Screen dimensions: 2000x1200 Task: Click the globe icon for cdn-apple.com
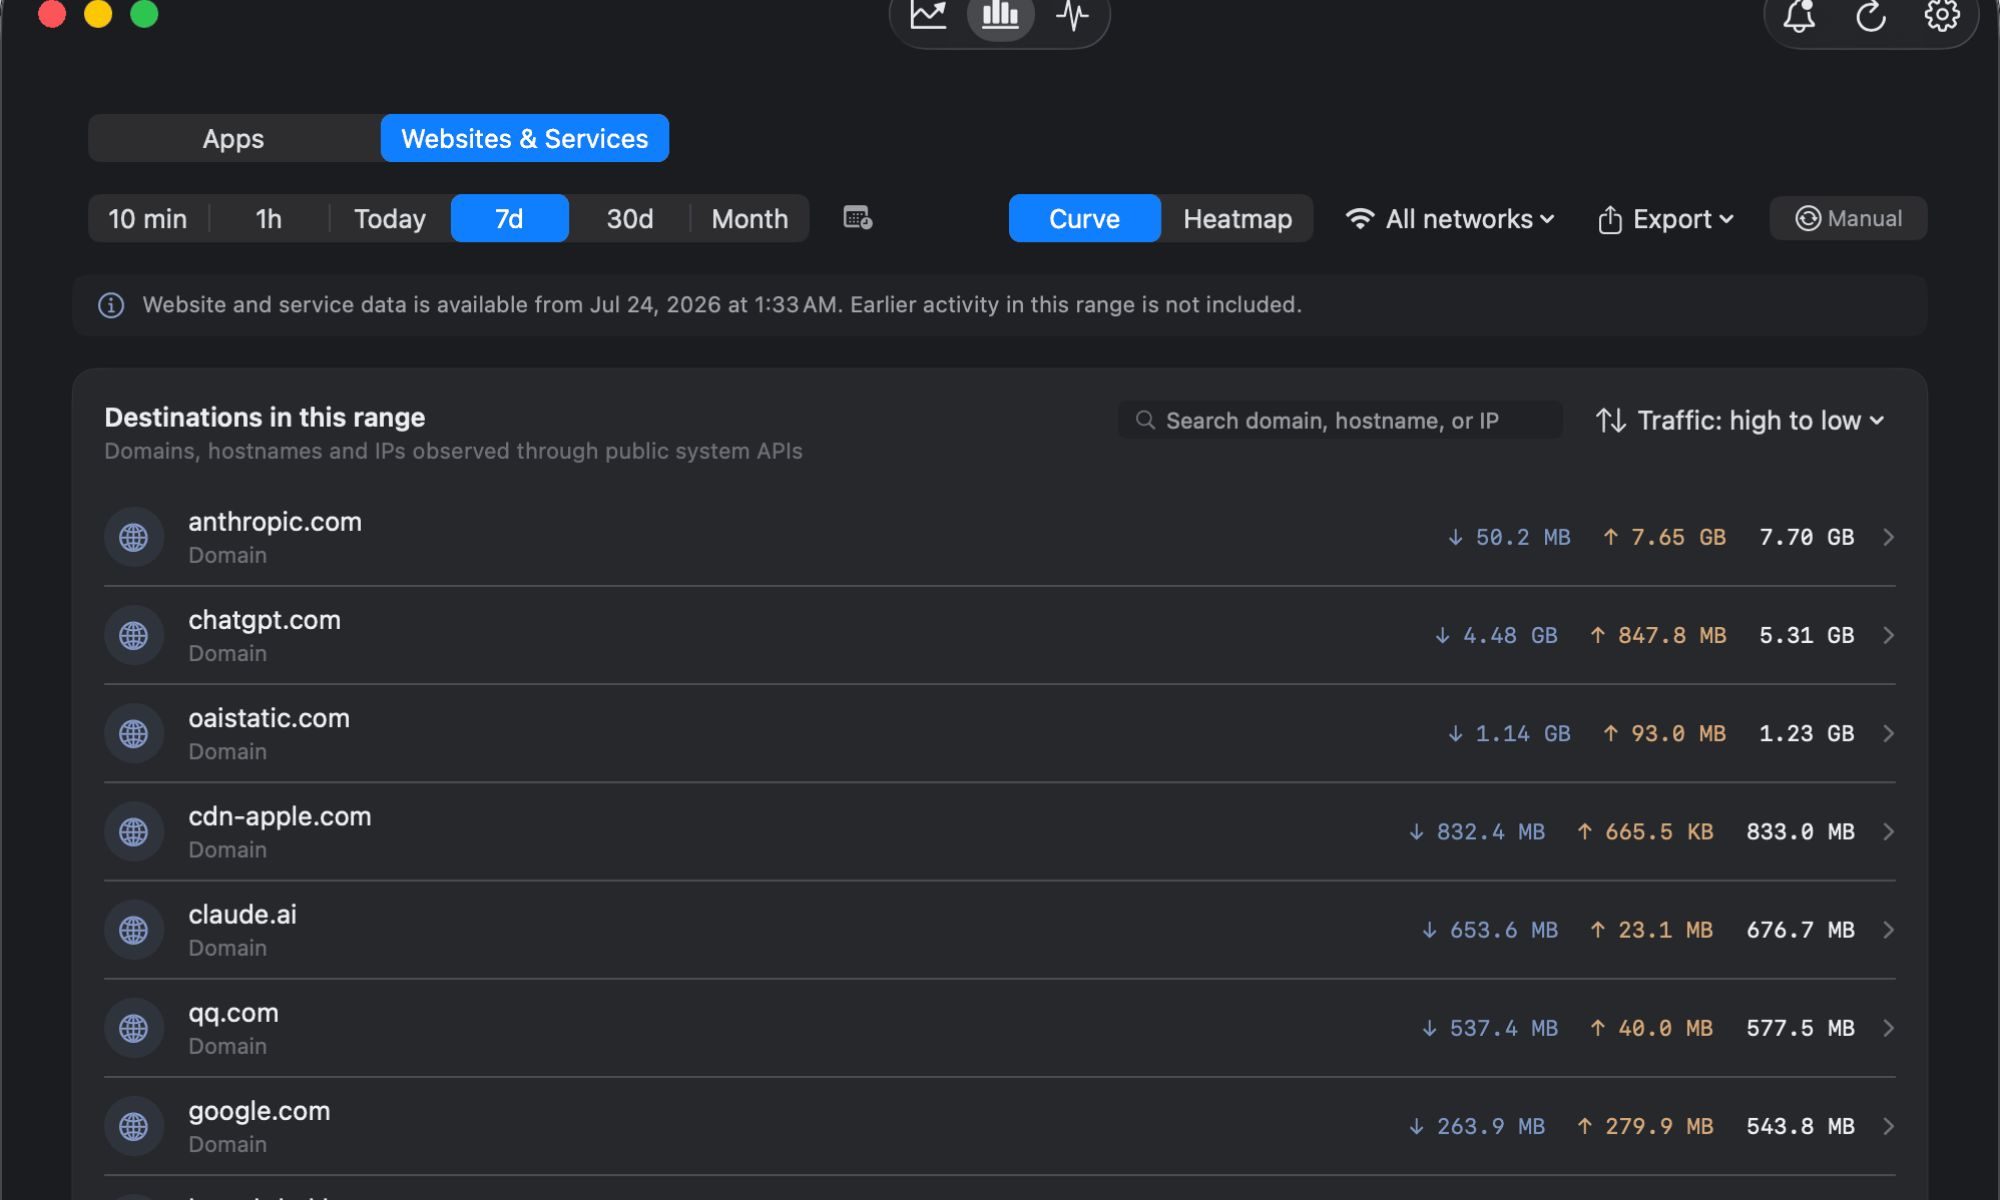click(x=134, y=832)
